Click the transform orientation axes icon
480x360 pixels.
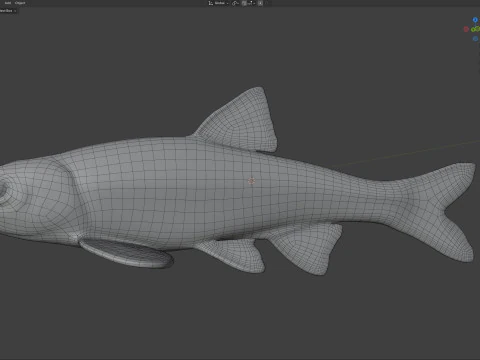(211, 3)
